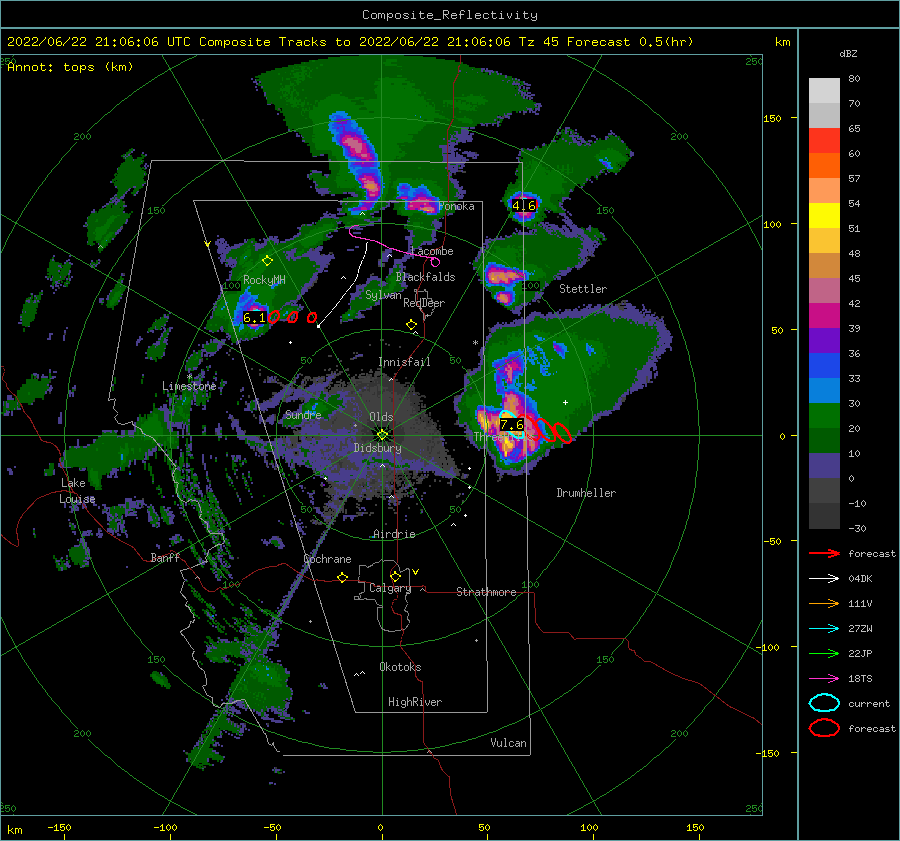Screen dimensions: 900x841
Task: Click the Cochrane town label
Action: (327, 559)
